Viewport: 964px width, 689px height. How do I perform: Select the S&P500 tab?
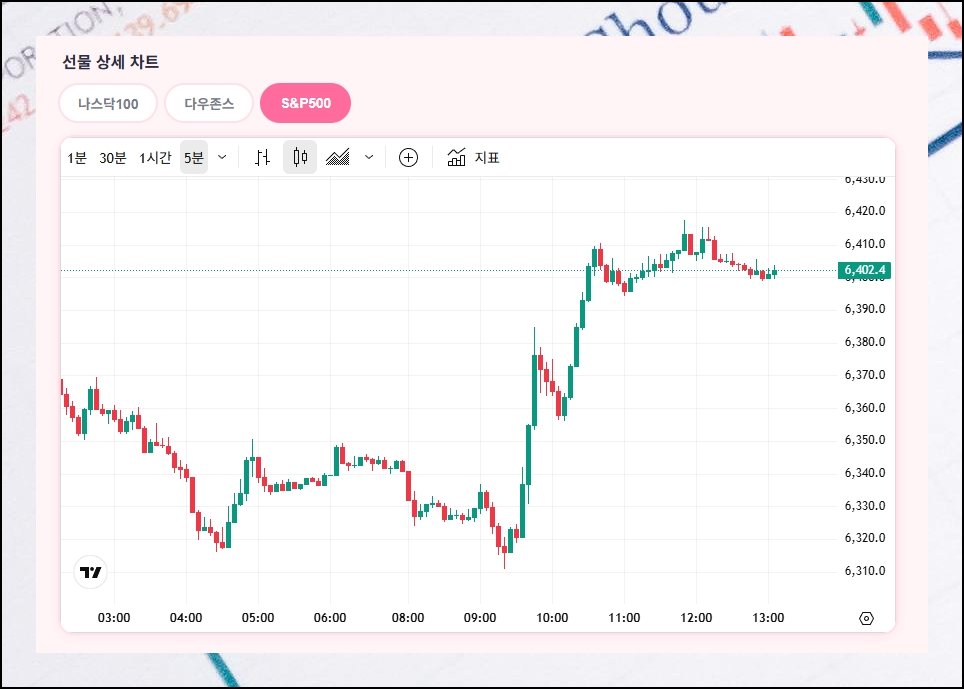[x=306, y=103]
